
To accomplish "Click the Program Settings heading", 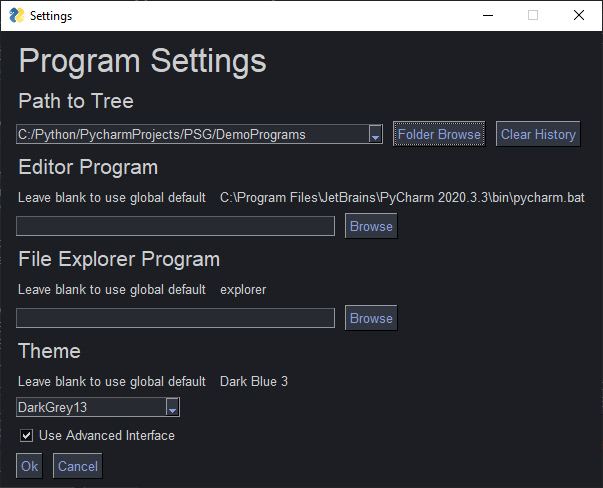I will [x=142, y=61].
